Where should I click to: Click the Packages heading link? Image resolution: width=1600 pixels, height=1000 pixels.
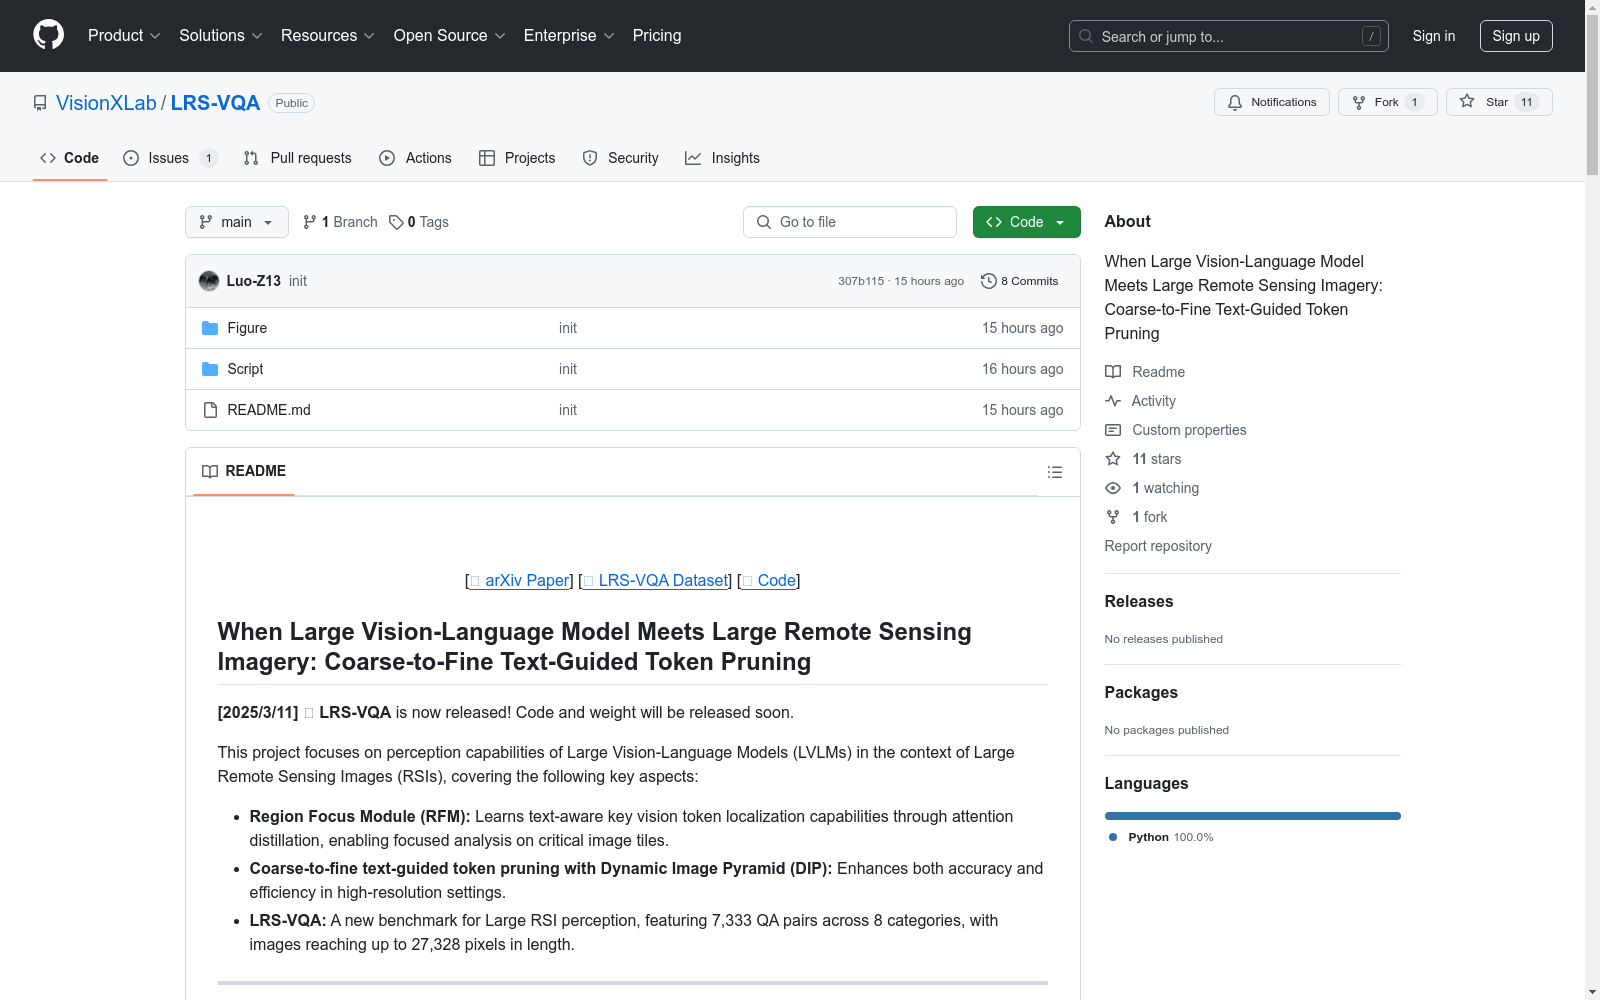pyautogui.click(x=1141, y=692)
